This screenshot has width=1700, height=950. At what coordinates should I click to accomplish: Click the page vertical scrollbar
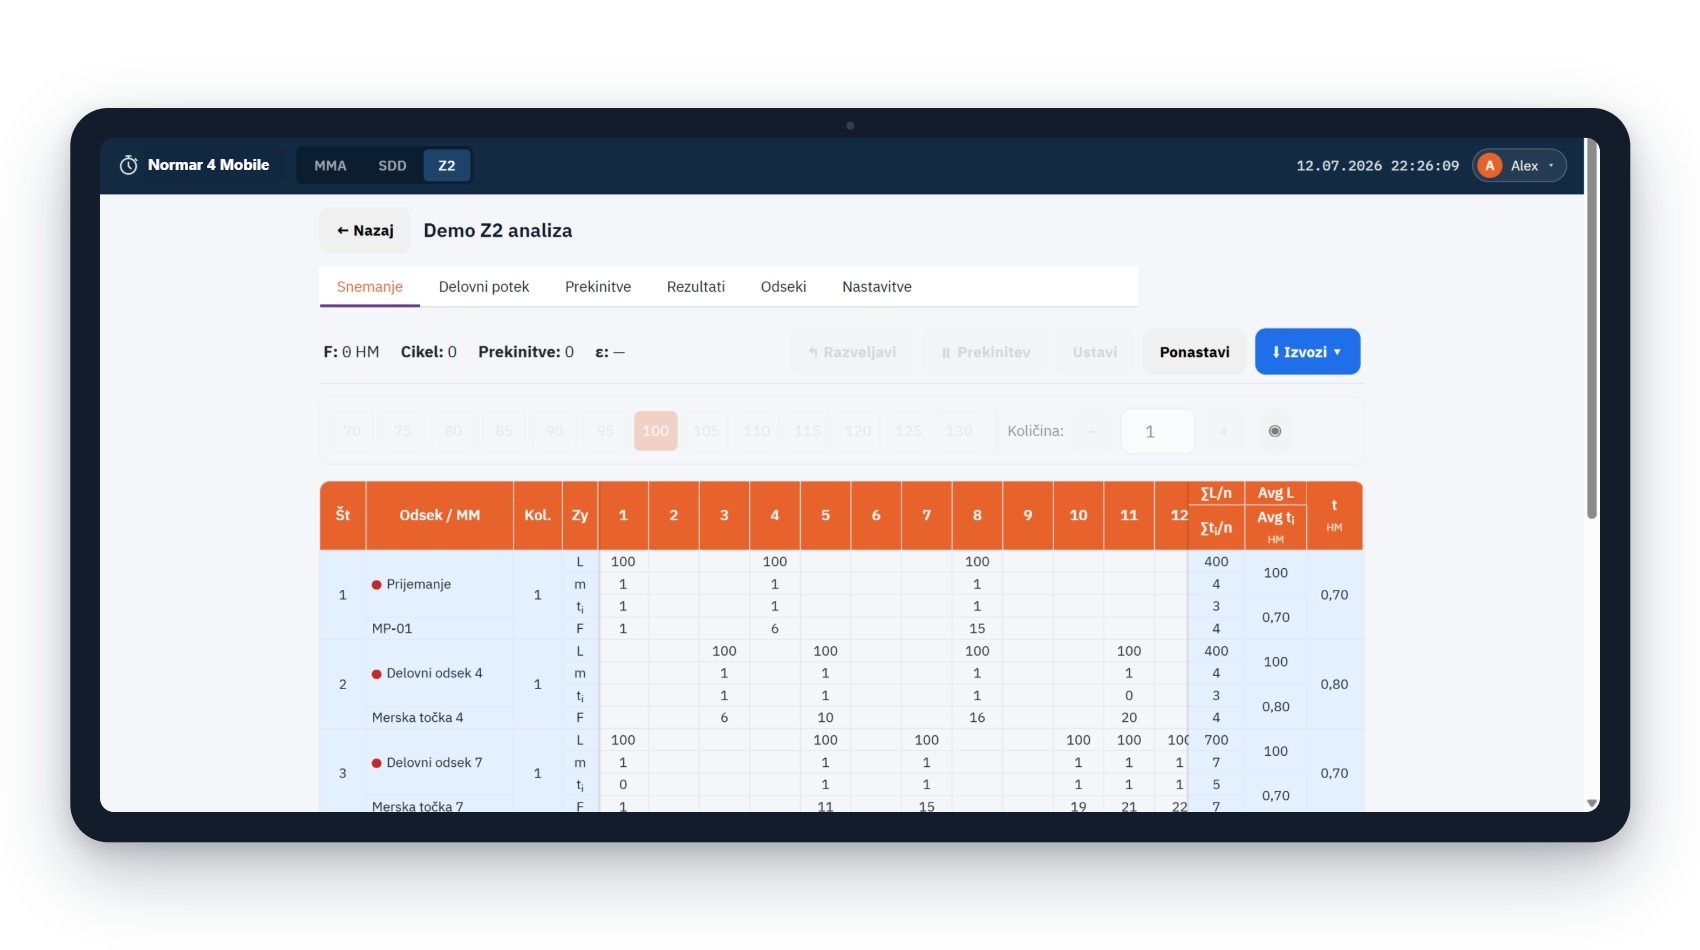(x=1592, y=330)
